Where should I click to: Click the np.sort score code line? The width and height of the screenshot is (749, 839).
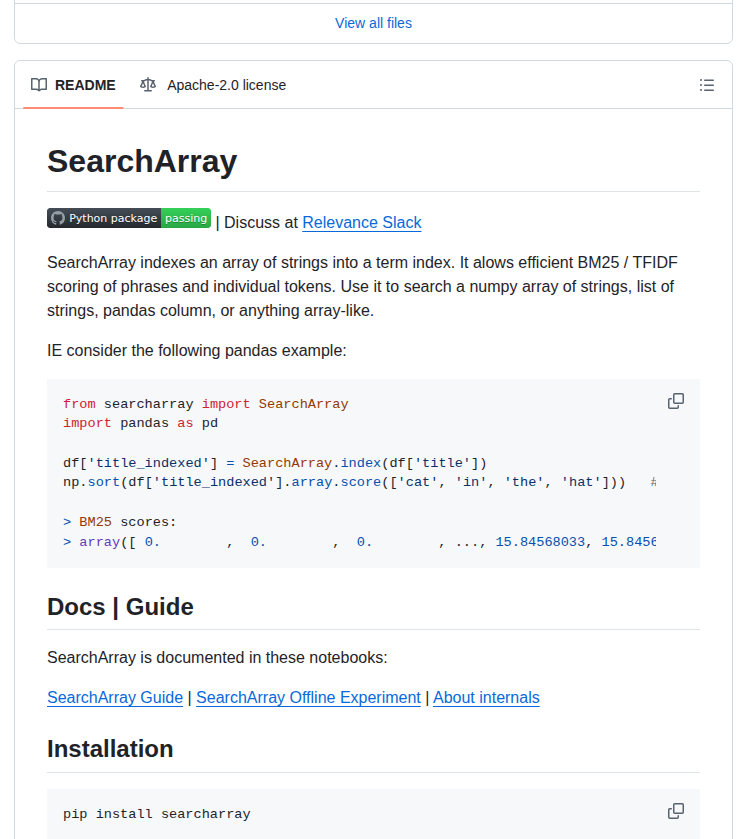pos(360,482)
